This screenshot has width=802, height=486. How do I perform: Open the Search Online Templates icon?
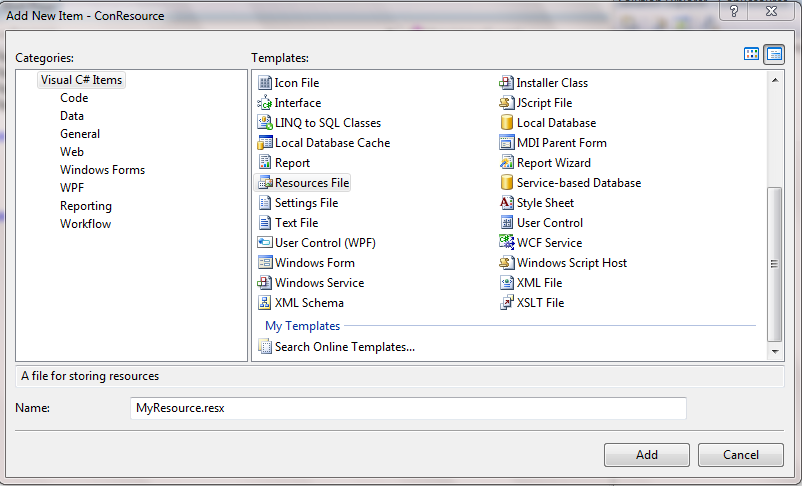(x=264, y=347)
